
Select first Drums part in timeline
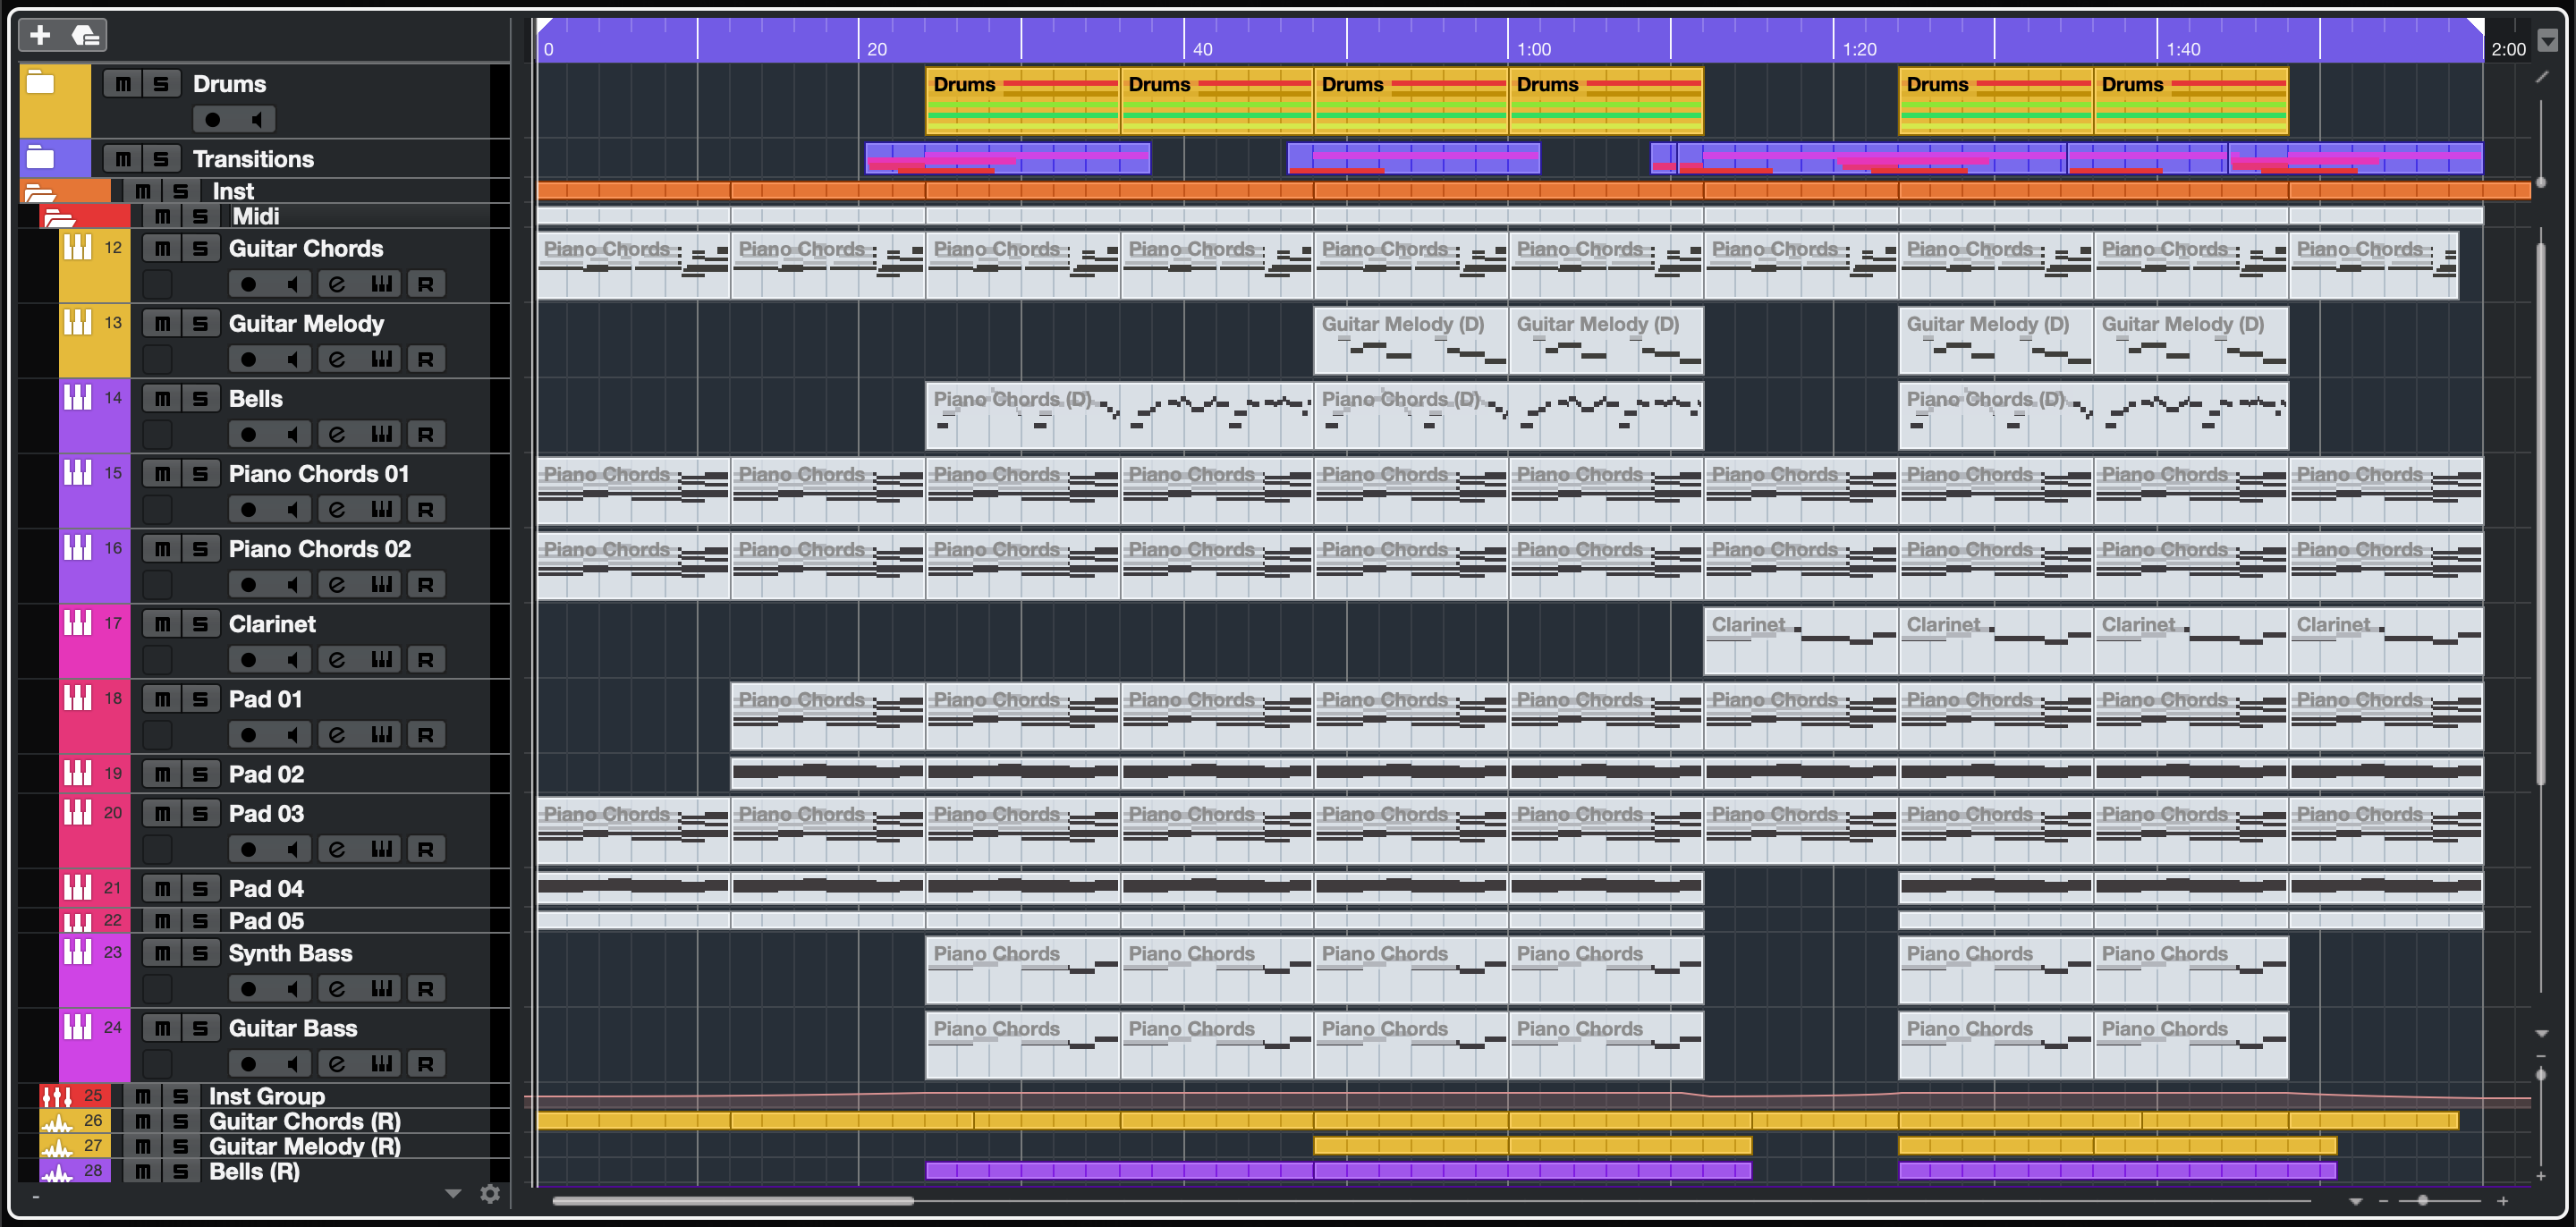click(1022, 100)
